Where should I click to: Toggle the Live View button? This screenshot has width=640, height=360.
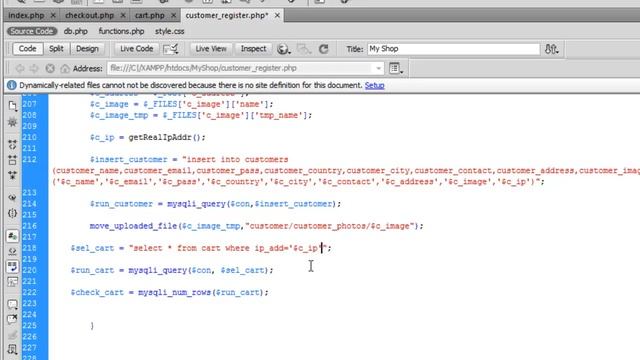(211, 49)
